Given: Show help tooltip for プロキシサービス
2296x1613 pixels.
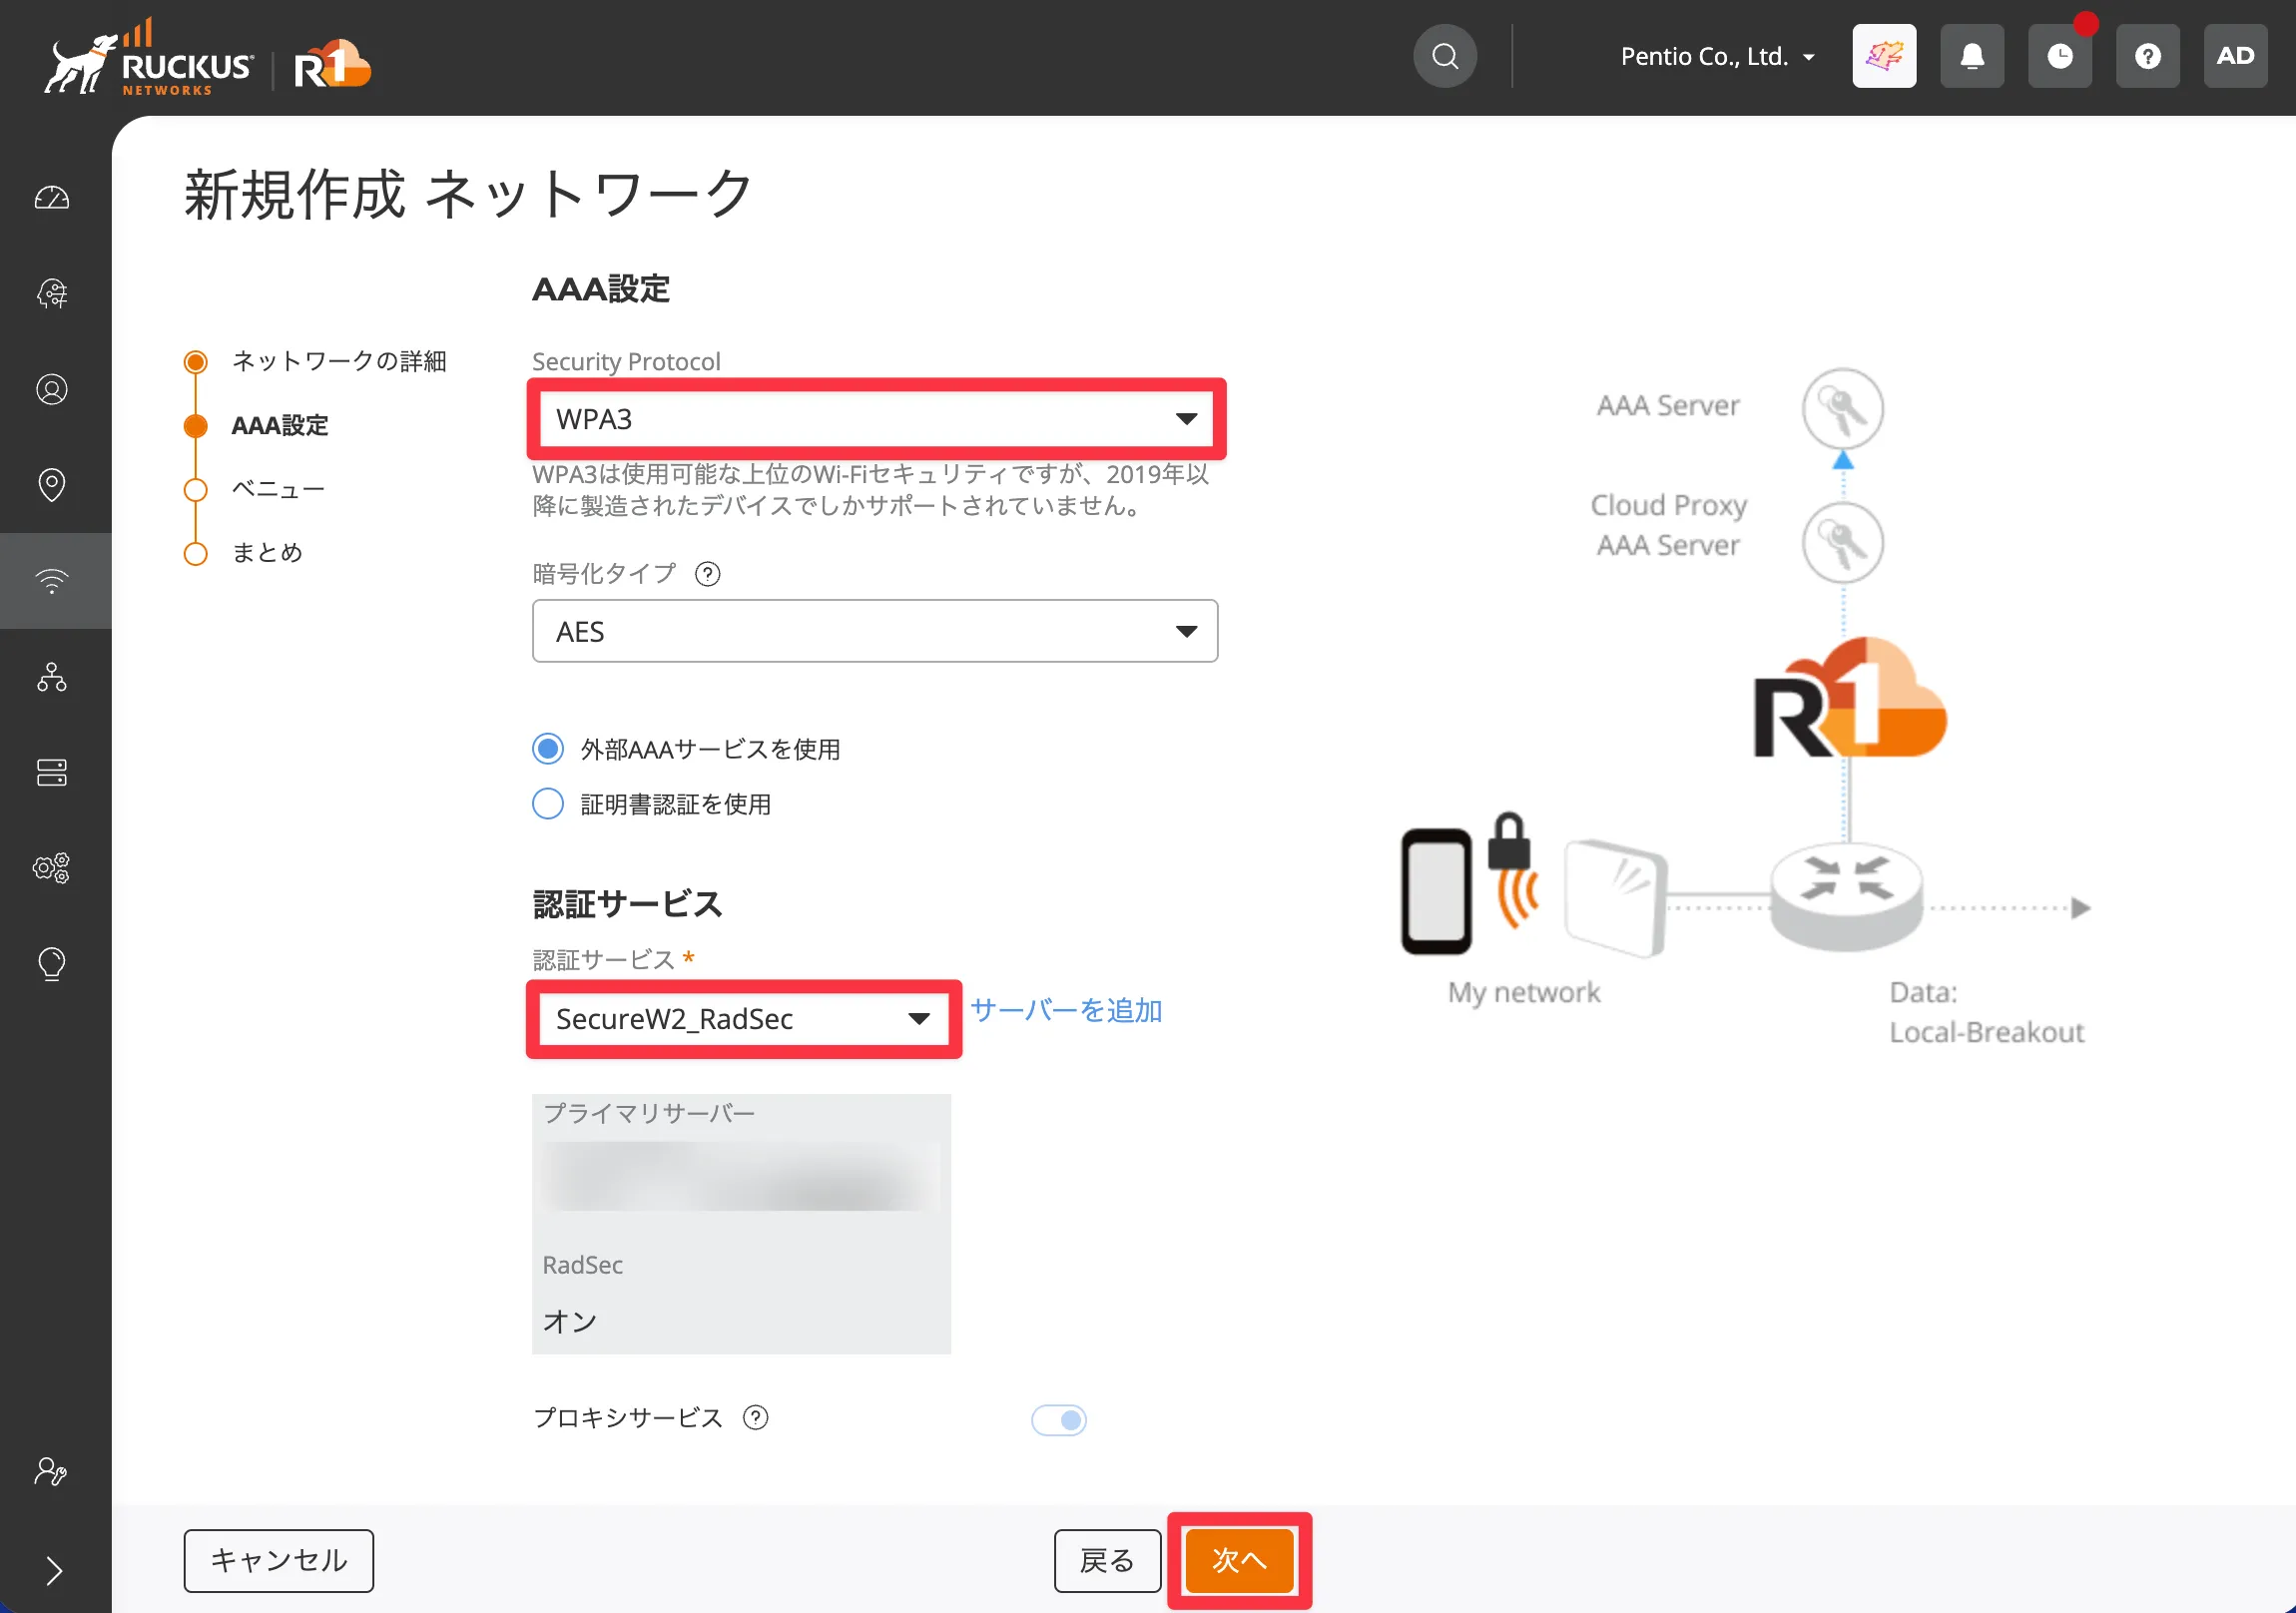Looking at the screenshot, I should click(x=756, y=1418).
